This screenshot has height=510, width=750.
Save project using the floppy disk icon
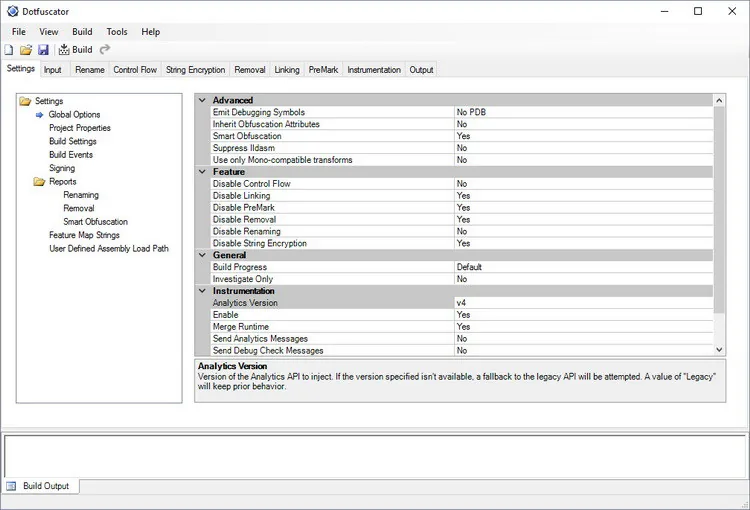point(43,50)
